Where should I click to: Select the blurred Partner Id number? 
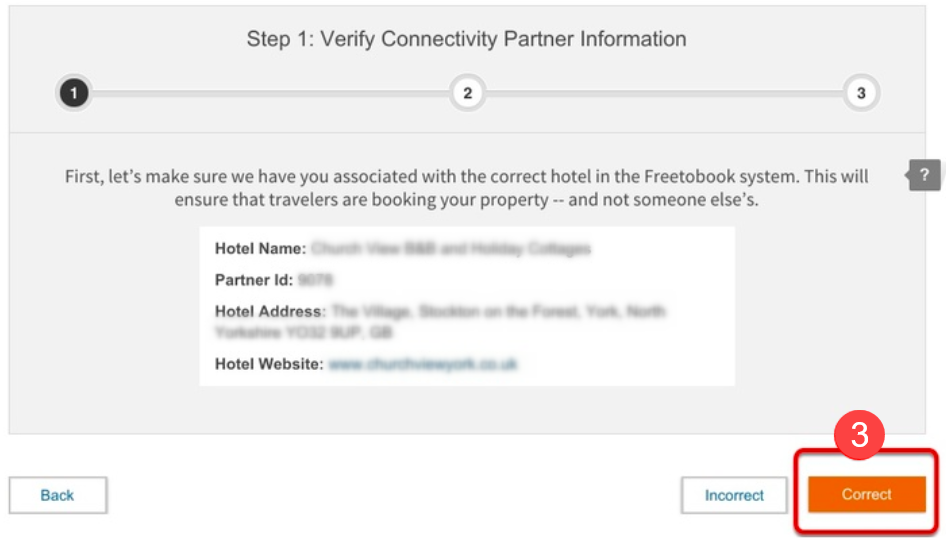(315, 280)
